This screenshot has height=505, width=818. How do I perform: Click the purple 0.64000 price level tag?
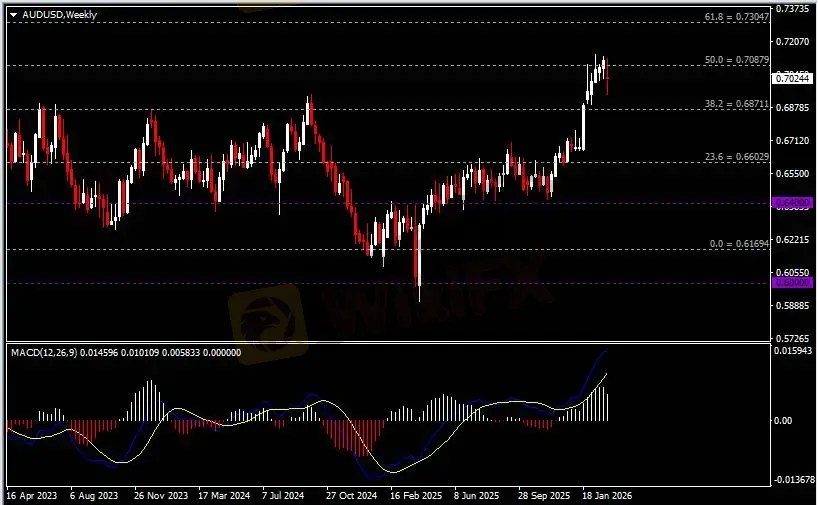791,203
